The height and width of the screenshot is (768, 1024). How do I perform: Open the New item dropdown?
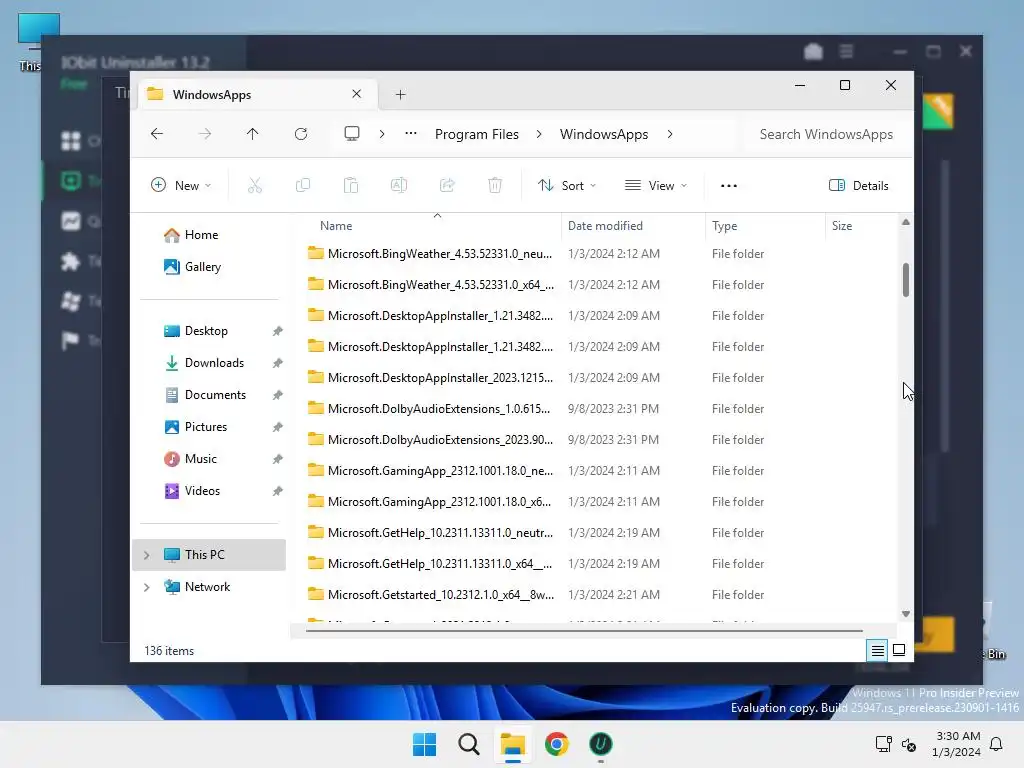pos(181,185)
